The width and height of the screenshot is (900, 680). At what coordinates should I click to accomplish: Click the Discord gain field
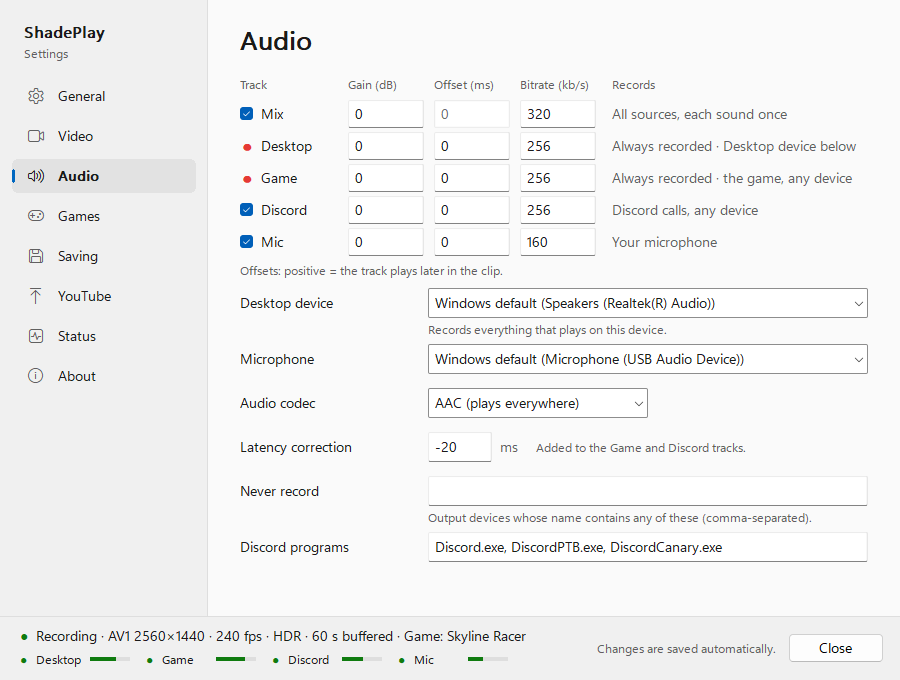coord(386,210)
